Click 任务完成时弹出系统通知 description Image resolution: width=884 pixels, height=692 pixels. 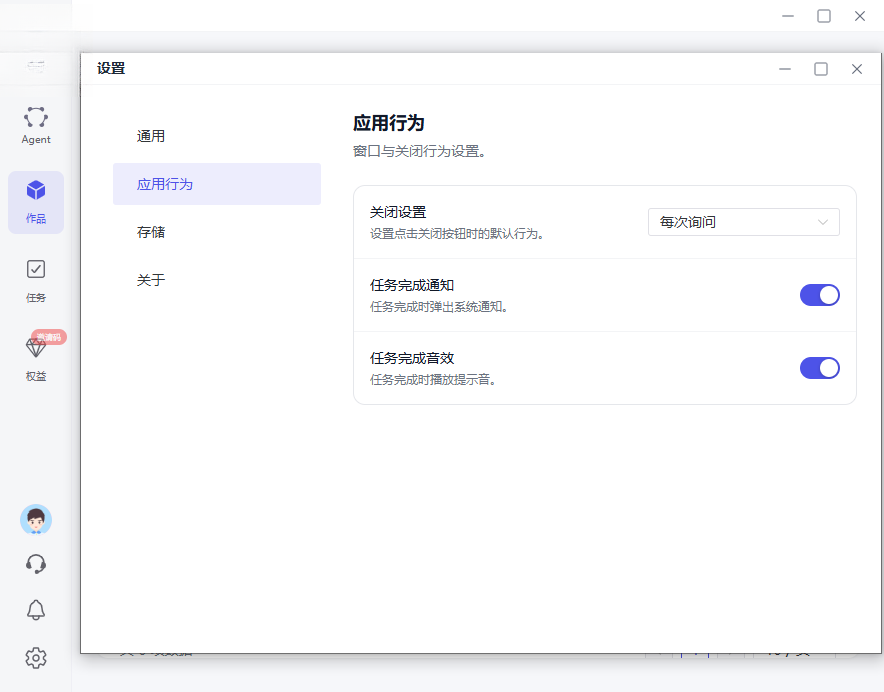coord(439,307)
